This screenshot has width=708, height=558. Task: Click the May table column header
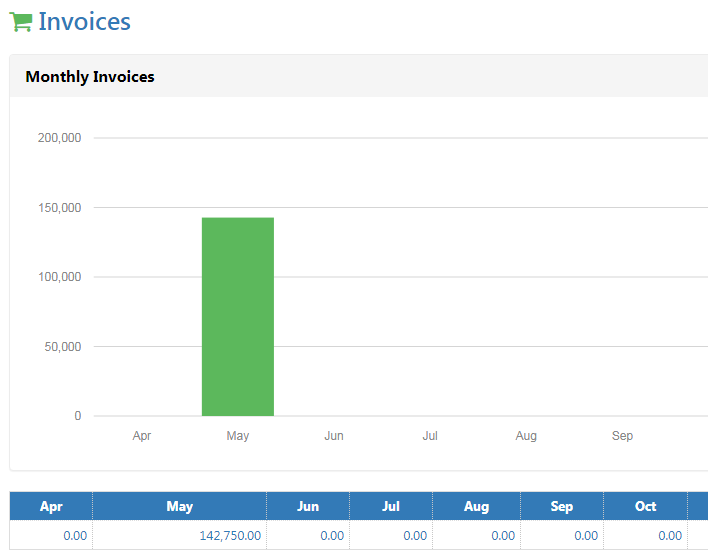180,506
